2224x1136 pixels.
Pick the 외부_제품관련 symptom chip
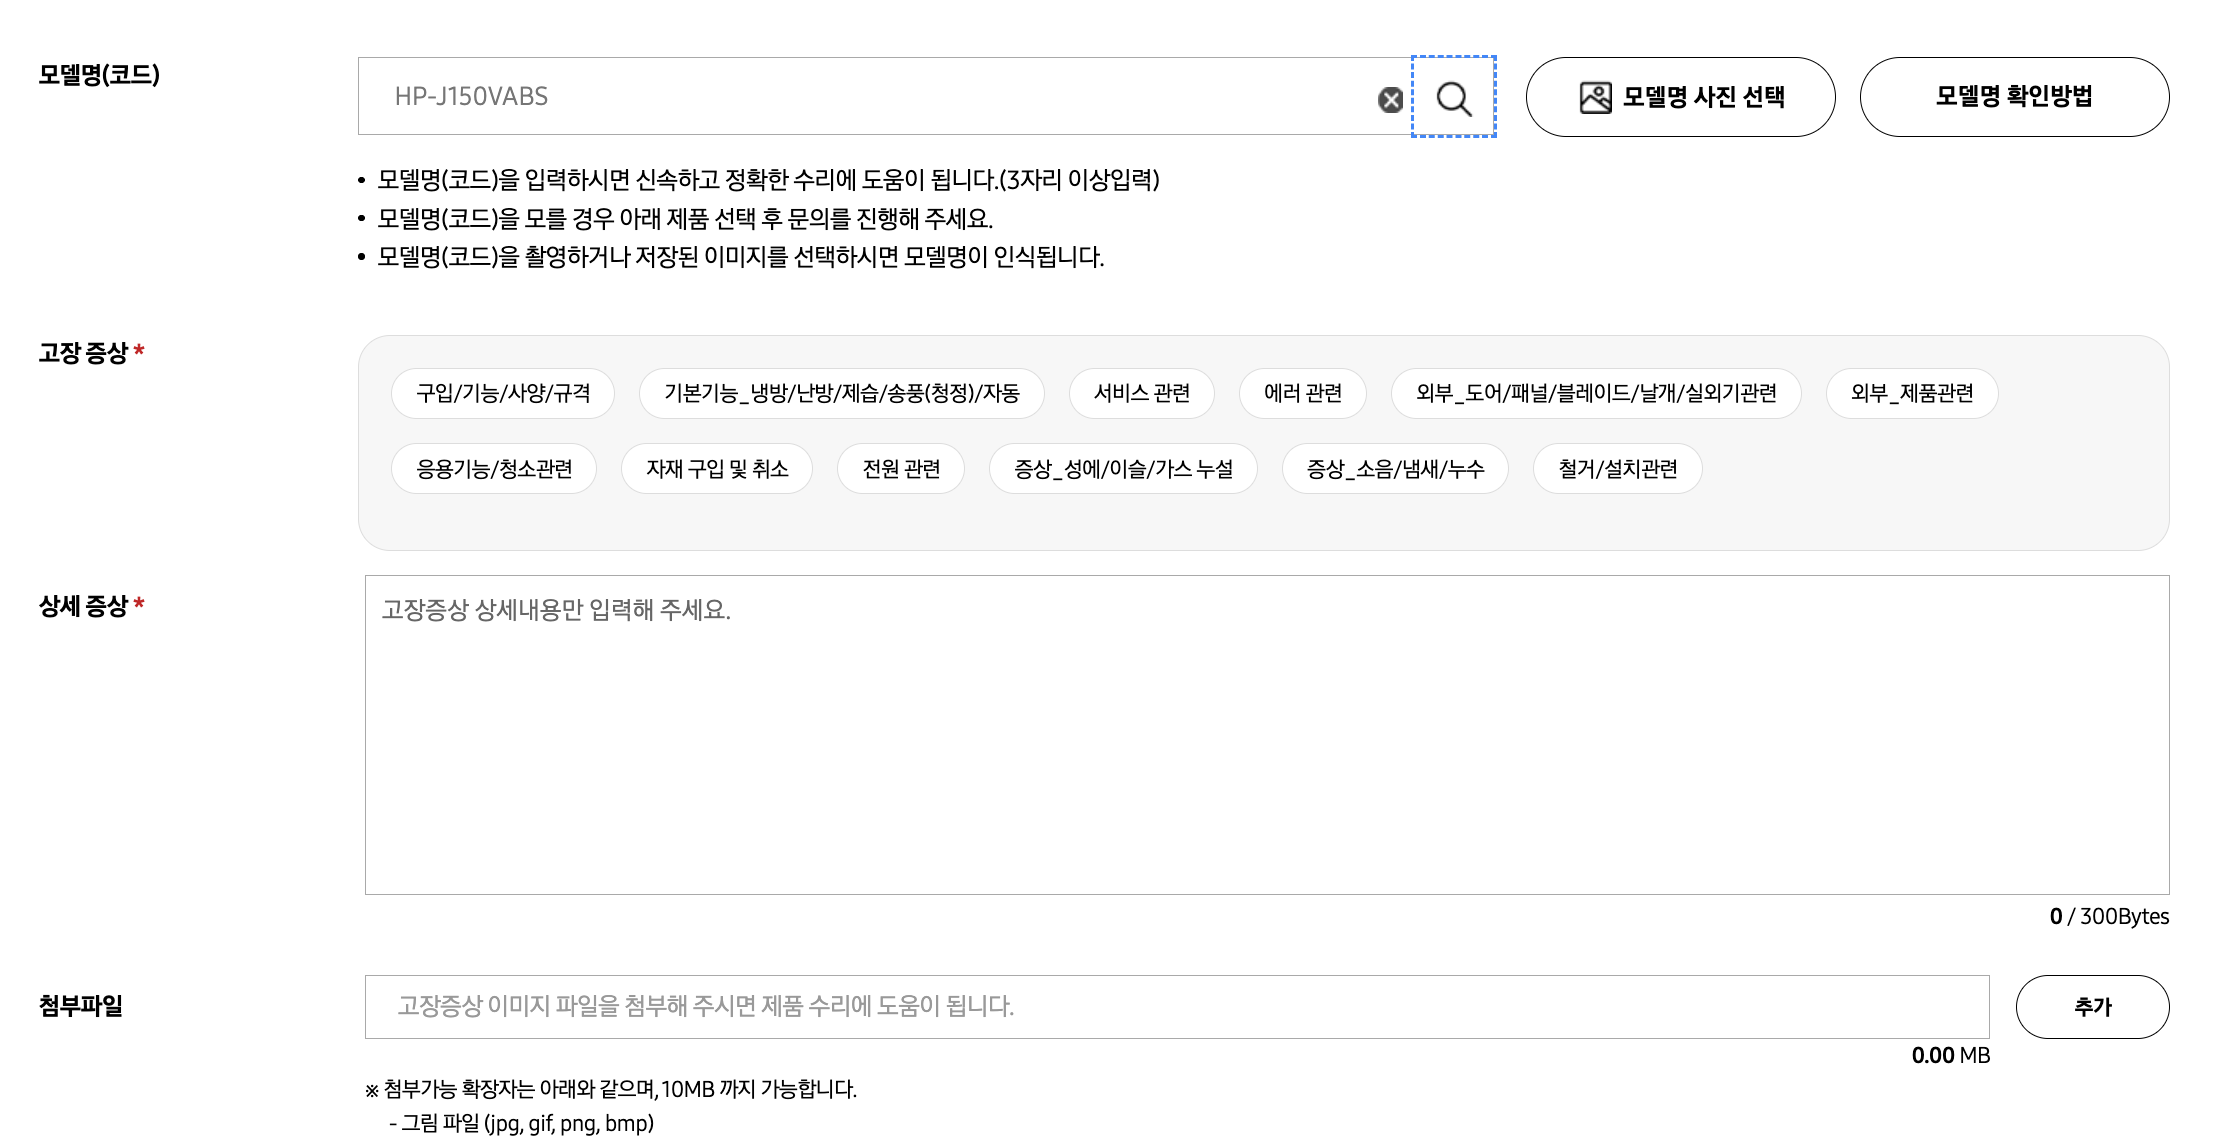click(1911, 393)
